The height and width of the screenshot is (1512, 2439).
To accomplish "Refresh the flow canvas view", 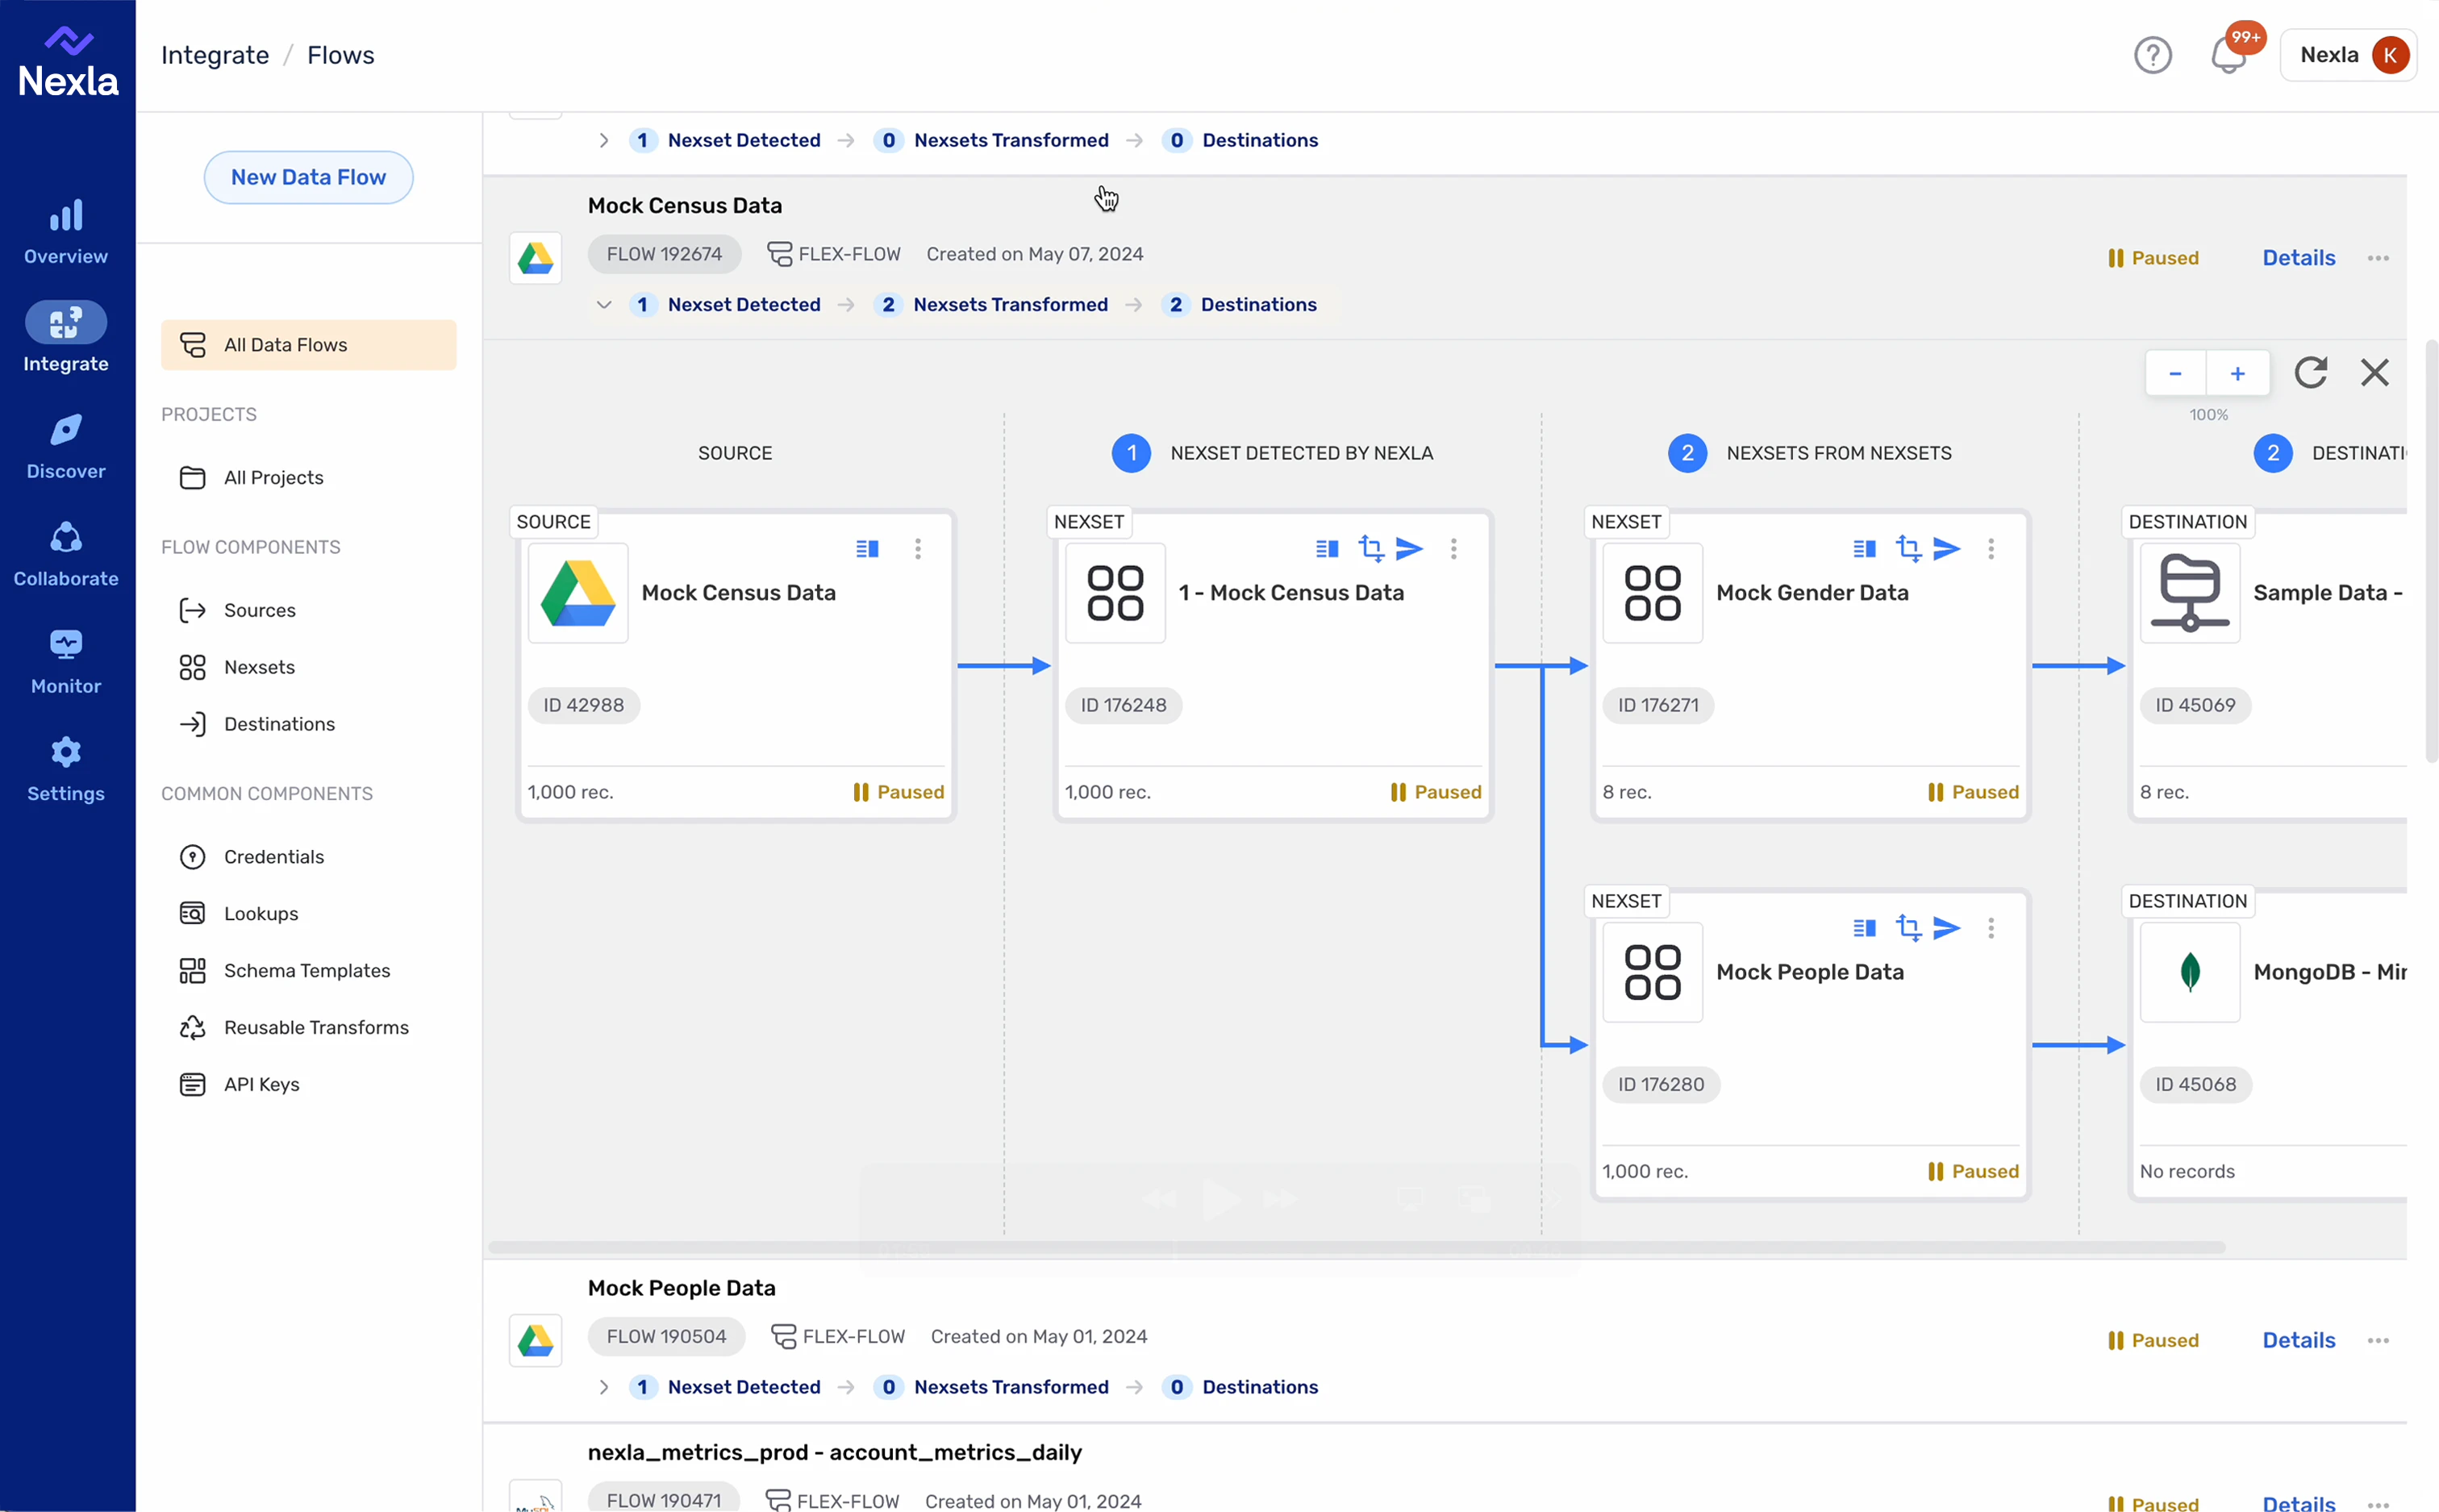I will [2310, 372].
